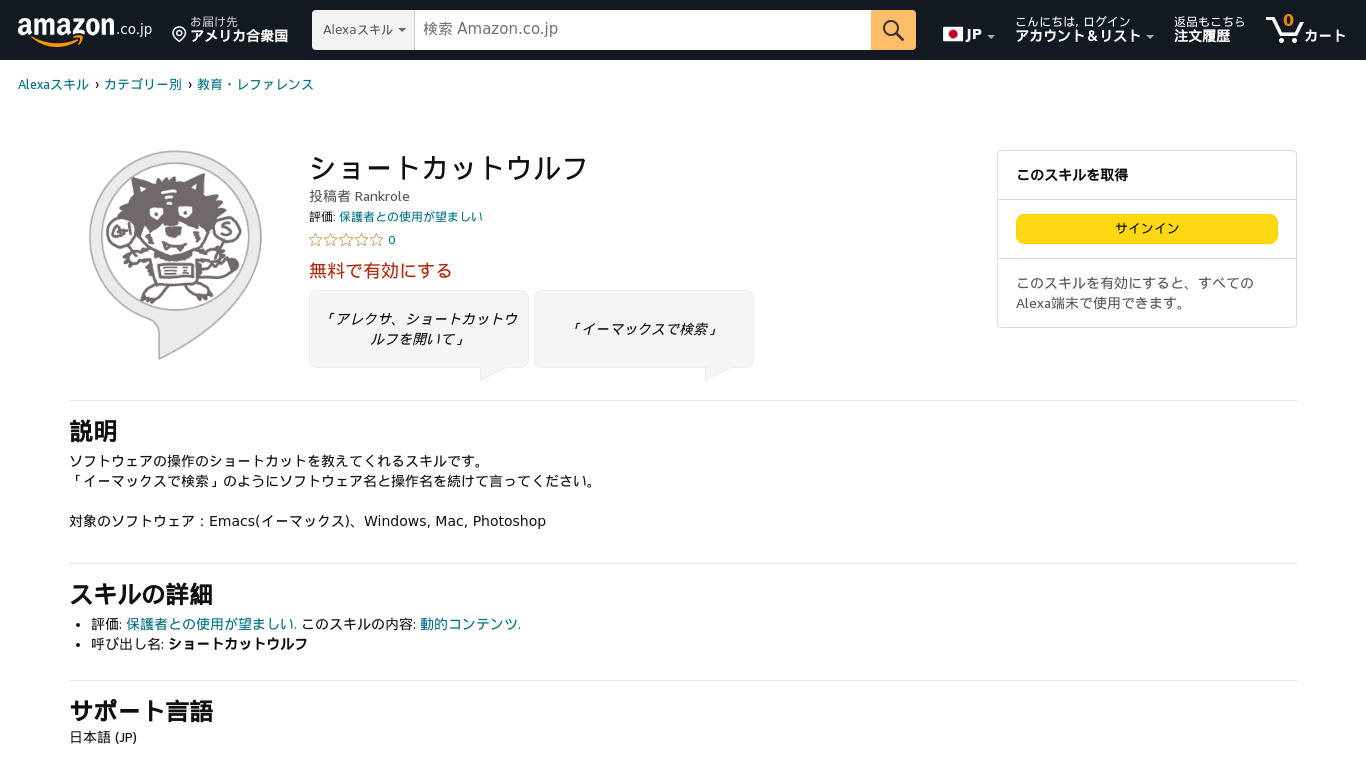Click the magnifying glass search button

[x=893, y=30]
